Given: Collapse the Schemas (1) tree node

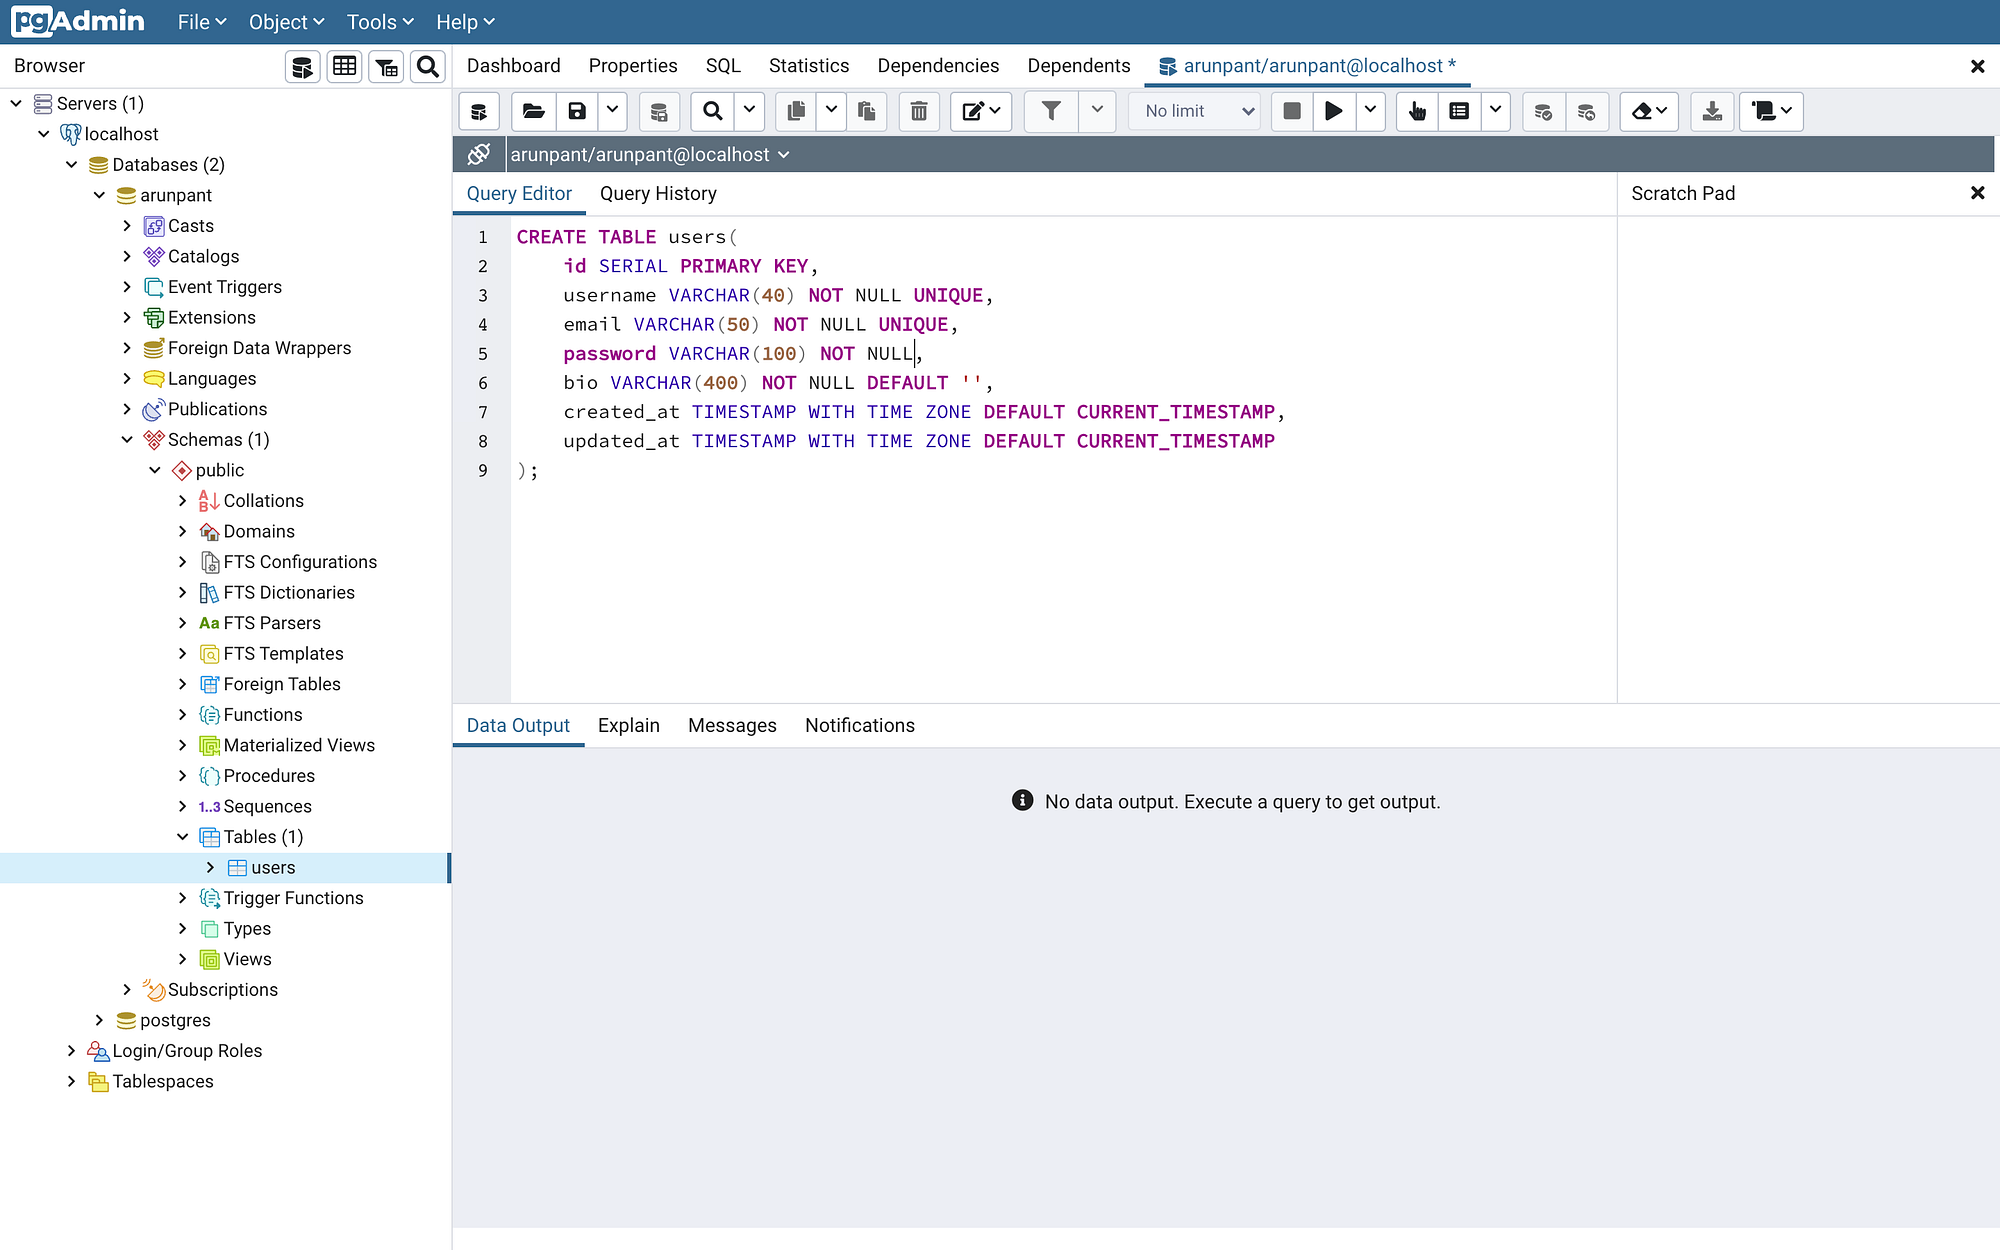Looking at the screenshot, I should [128, 439].
